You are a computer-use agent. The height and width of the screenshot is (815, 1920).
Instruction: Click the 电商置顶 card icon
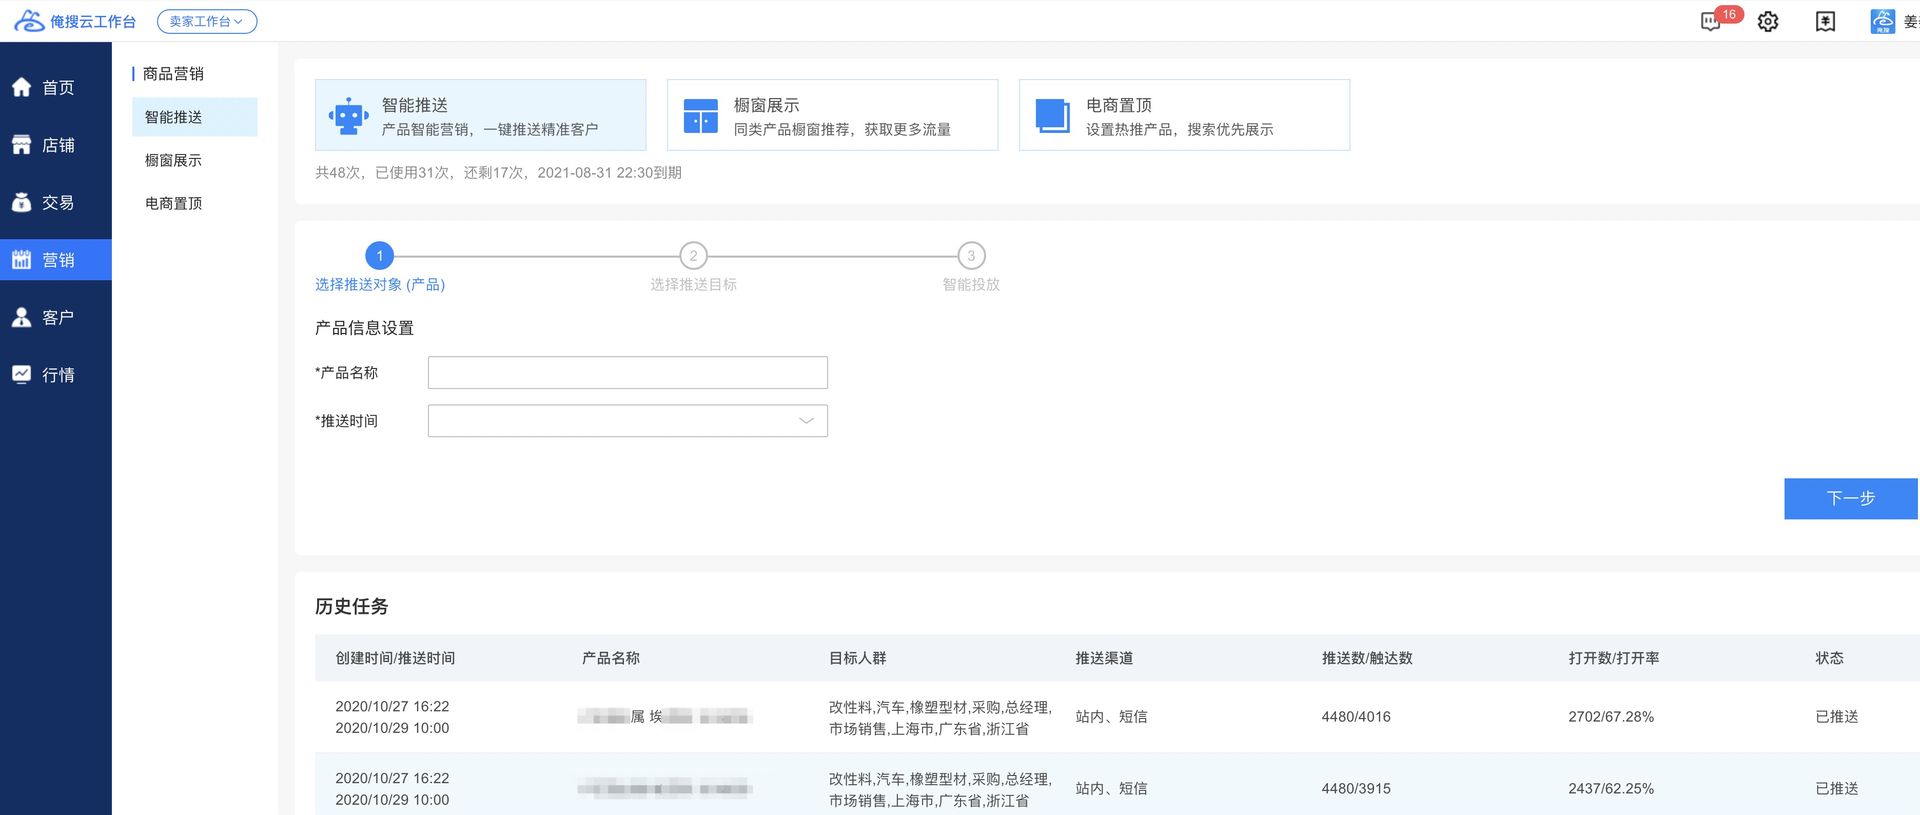click(x=1052, y=116)
